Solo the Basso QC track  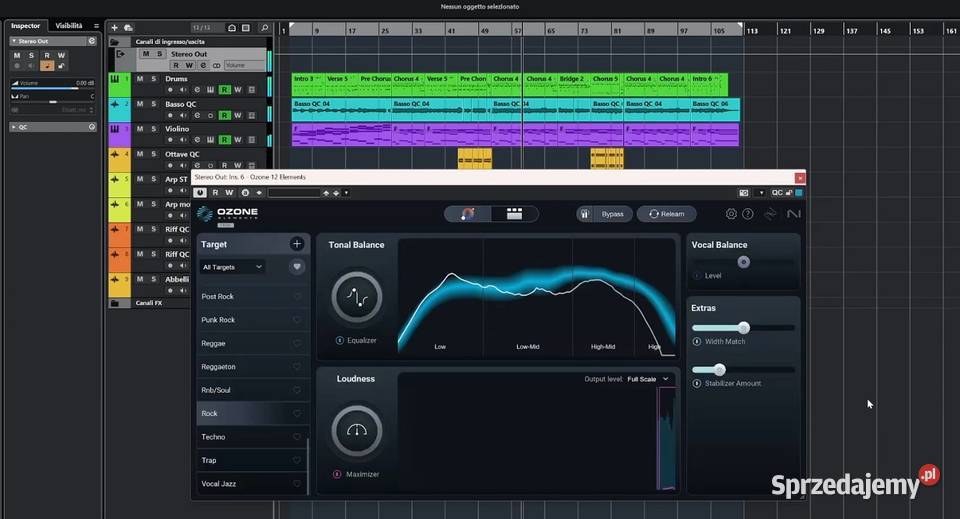click(x=154, y=104)
